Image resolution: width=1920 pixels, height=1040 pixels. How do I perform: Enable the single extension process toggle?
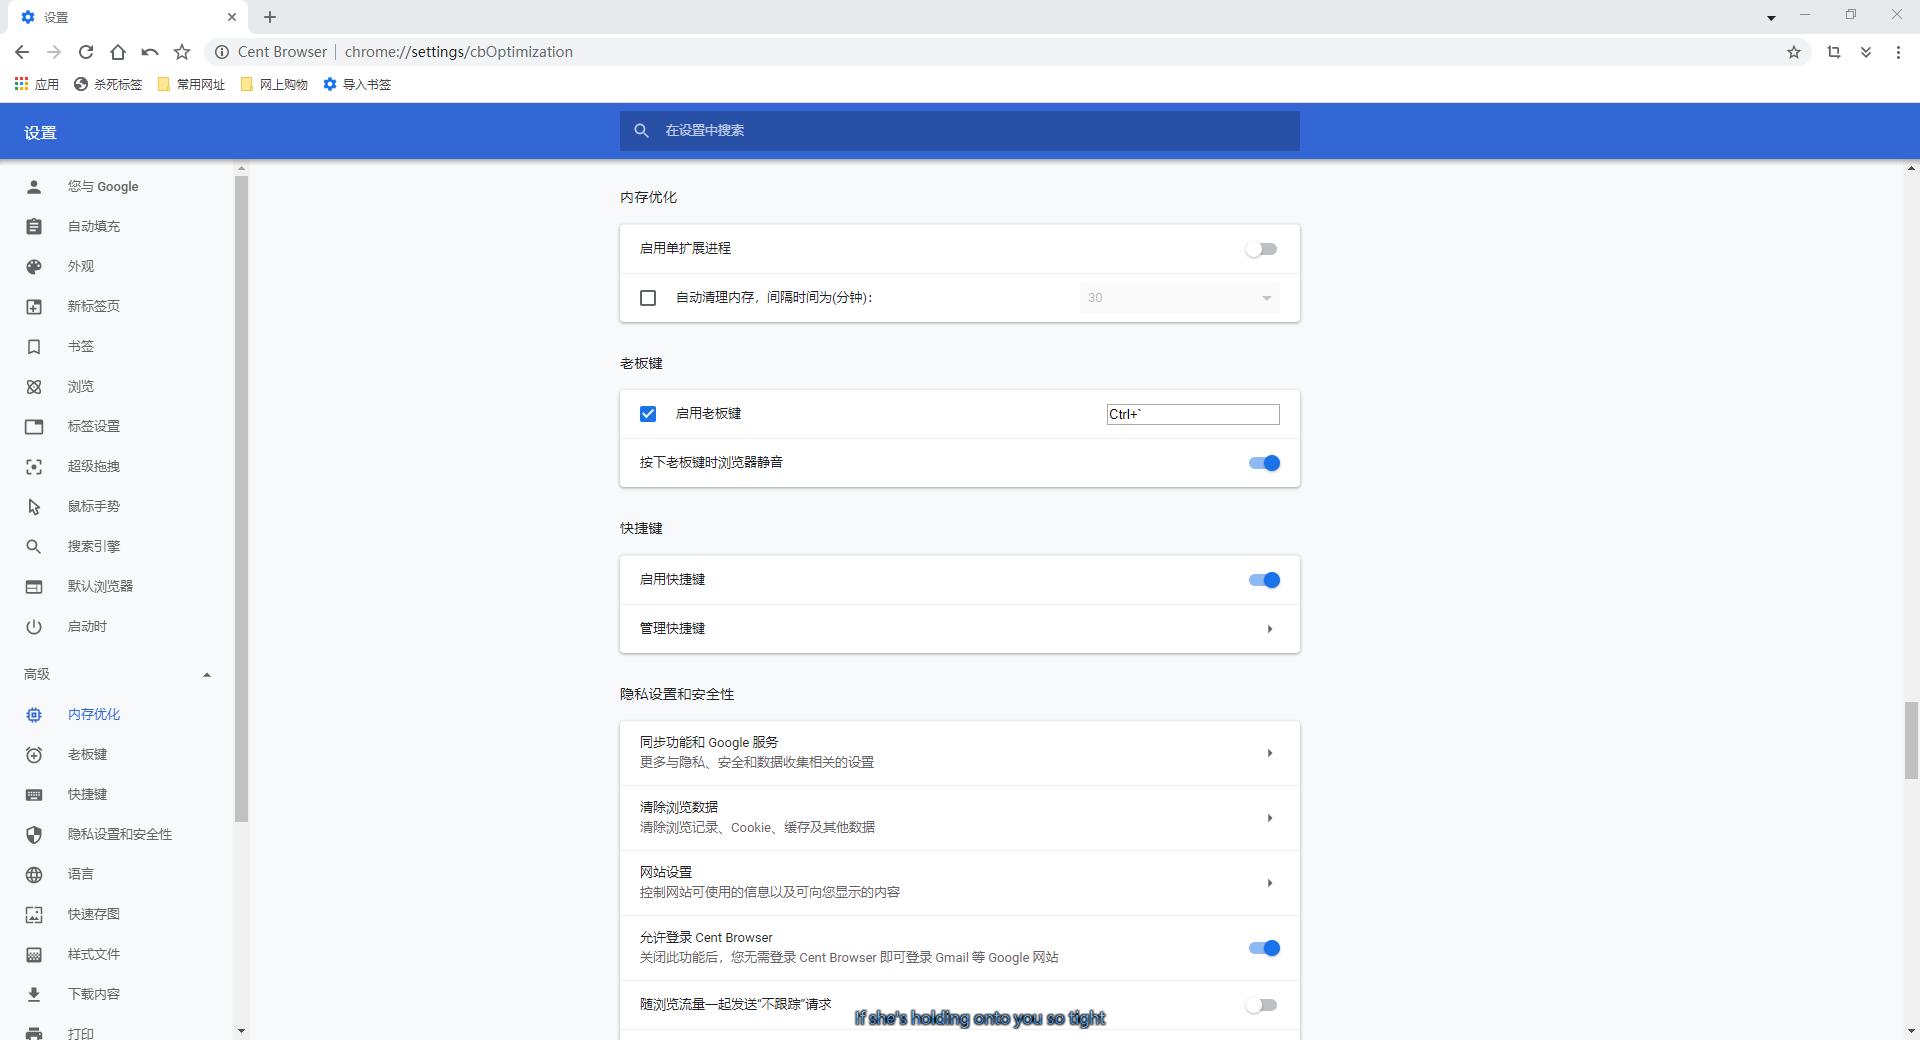(x=1262, y=249)
